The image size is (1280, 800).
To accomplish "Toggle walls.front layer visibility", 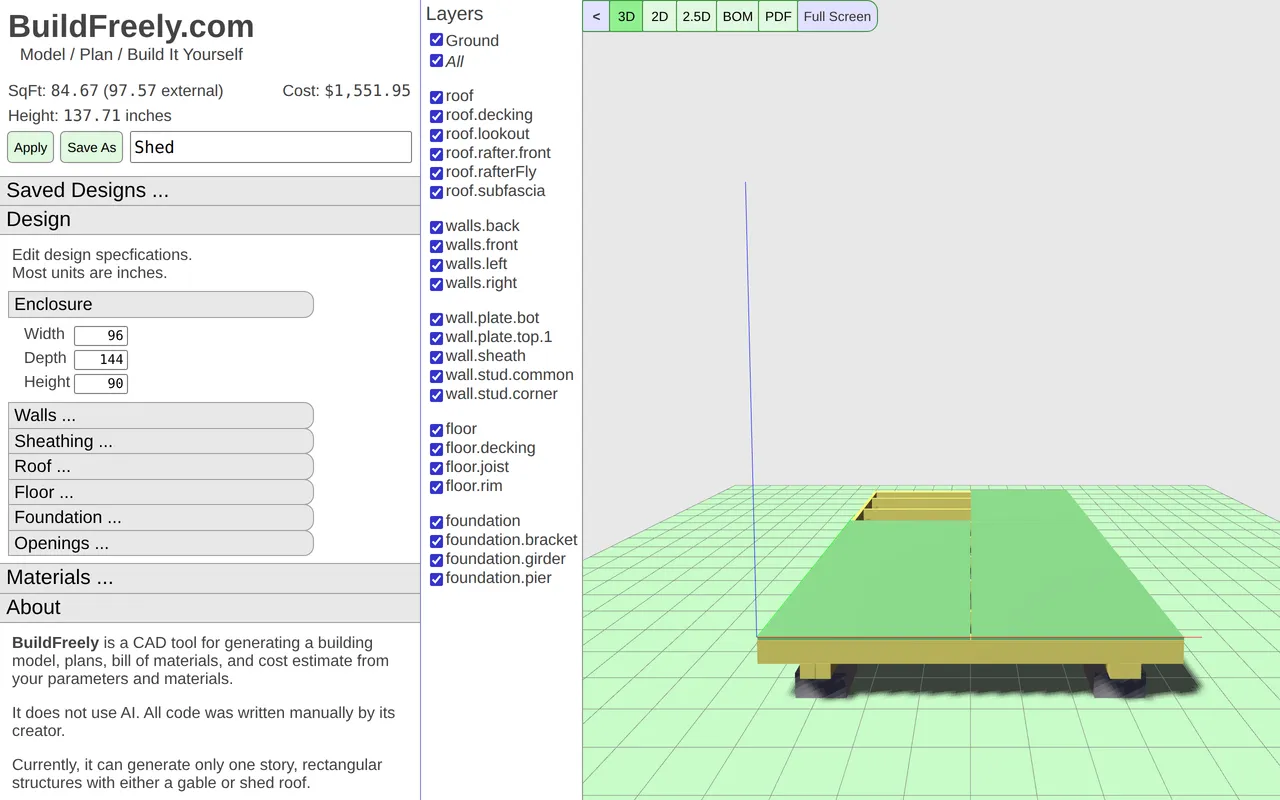I will click(436, 246).
